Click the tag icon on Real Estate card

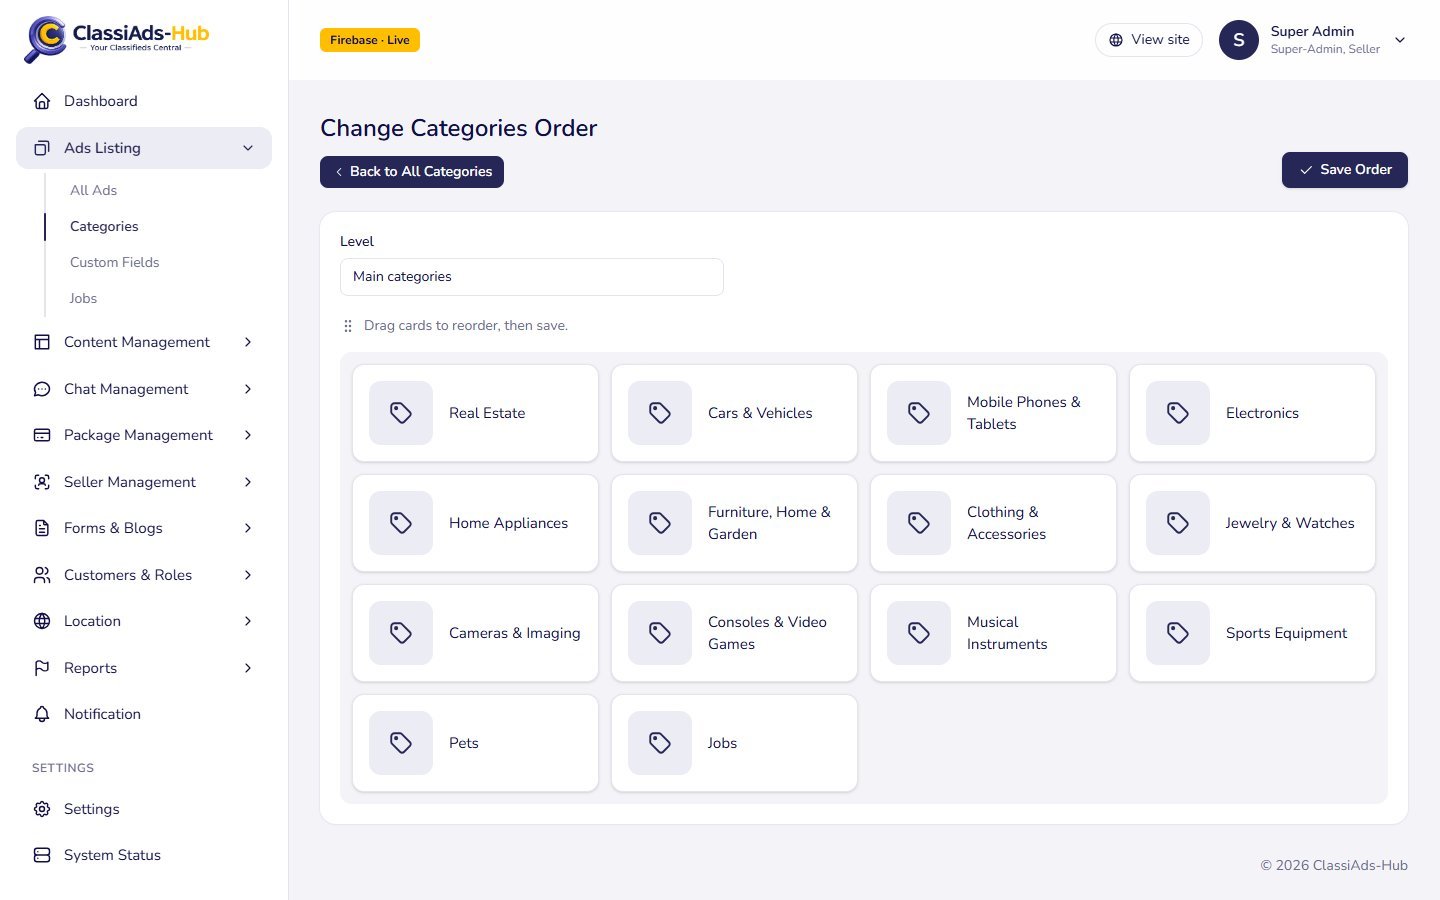[x=401, y=413]
